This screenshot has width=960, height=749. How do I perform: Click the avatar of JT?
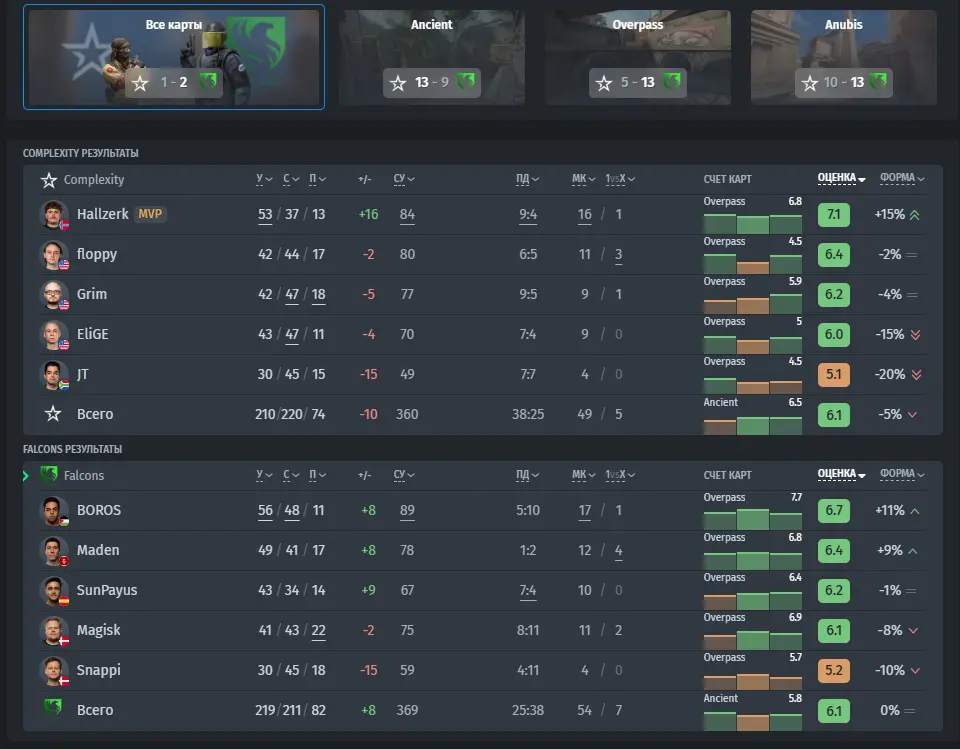point(54,374)
